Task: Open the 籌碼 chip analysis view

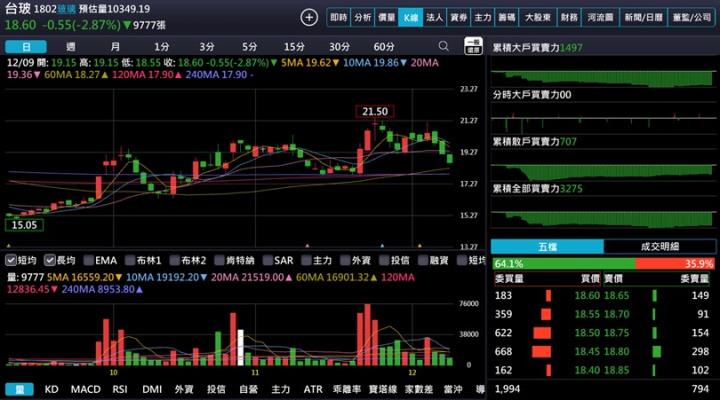Action: (507, 17)
